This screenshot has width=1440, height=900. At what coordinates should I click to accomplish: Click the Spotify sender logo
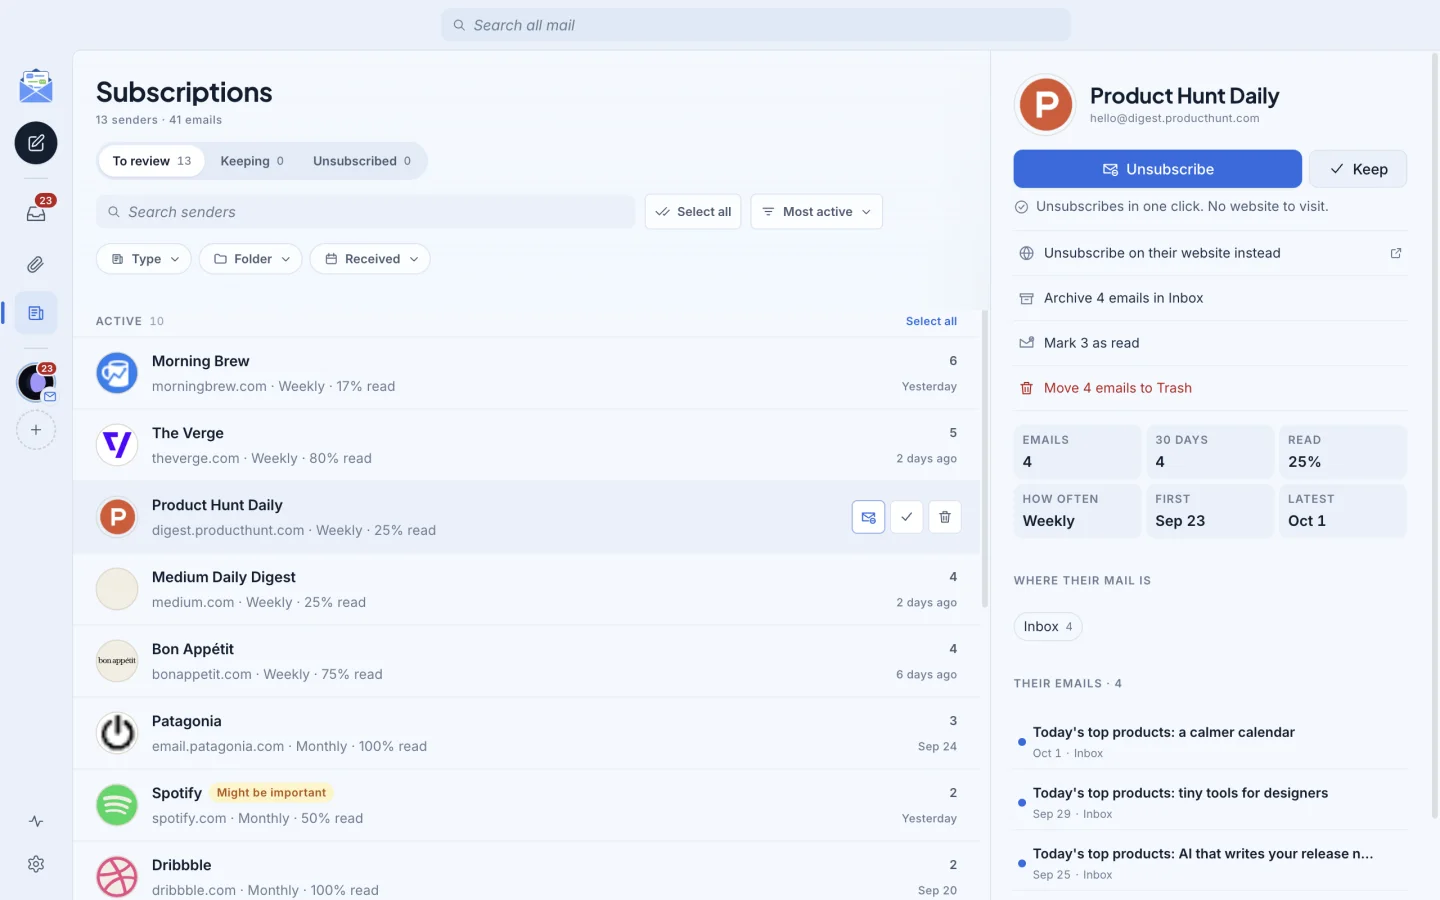tap(117, 805)
